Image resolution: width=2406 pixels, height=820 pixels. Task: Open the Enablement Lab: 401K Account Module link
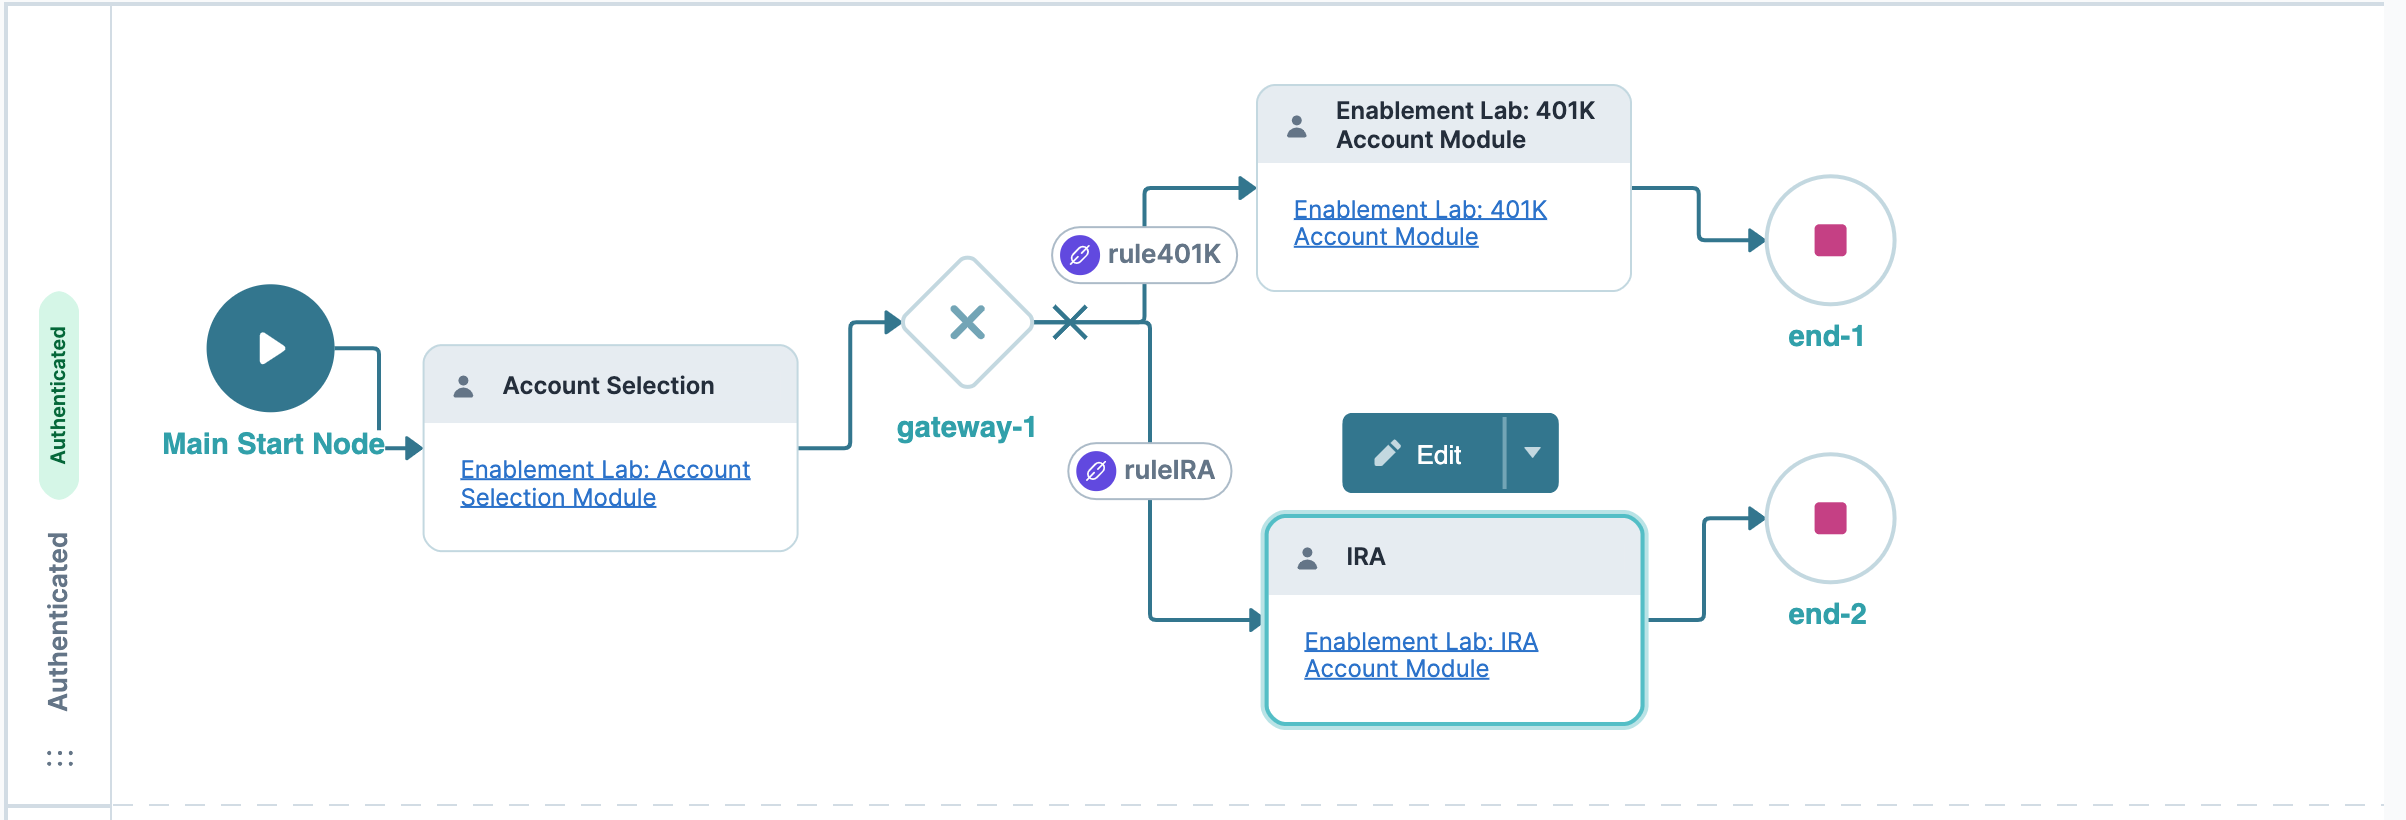[1419, 222]
